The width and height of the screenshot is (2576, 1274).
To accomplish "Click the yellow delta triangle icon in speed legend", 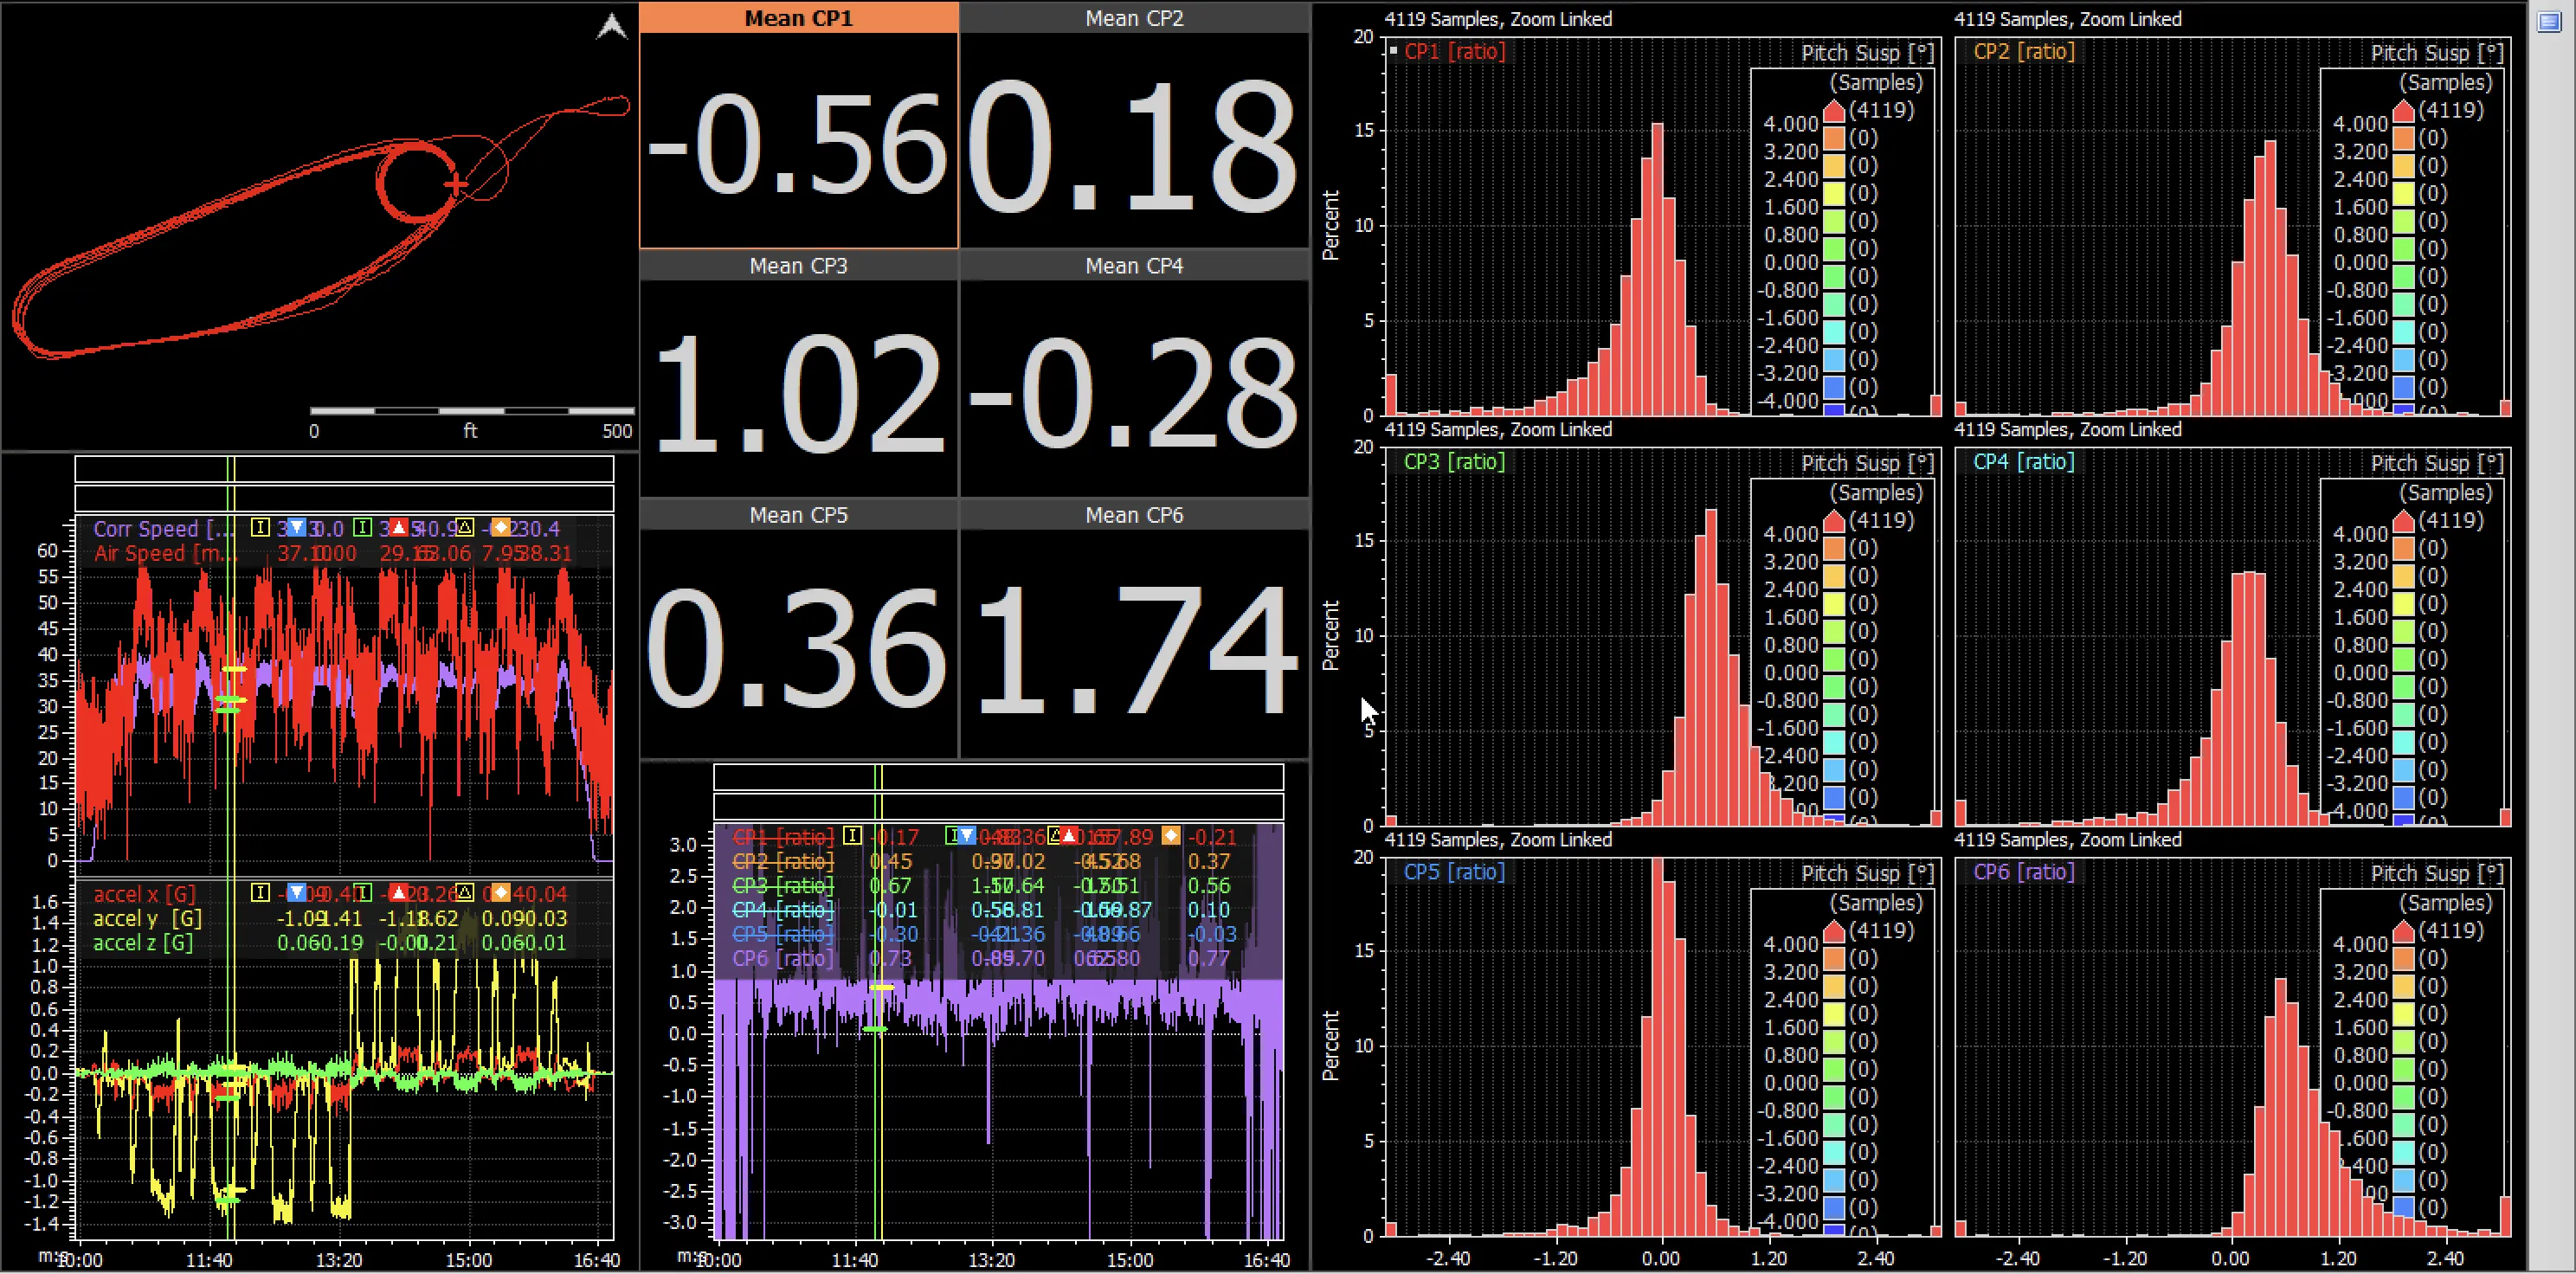I will click(465, 528).
